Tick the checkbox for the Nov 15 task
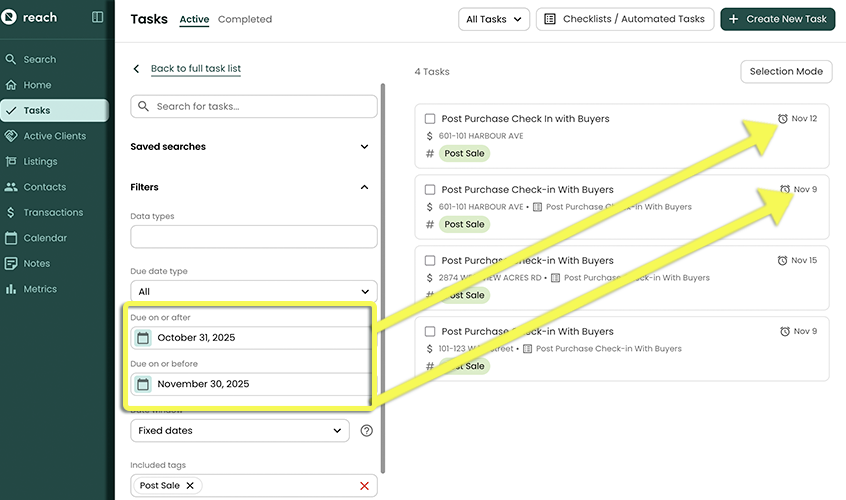 point(430,261)
